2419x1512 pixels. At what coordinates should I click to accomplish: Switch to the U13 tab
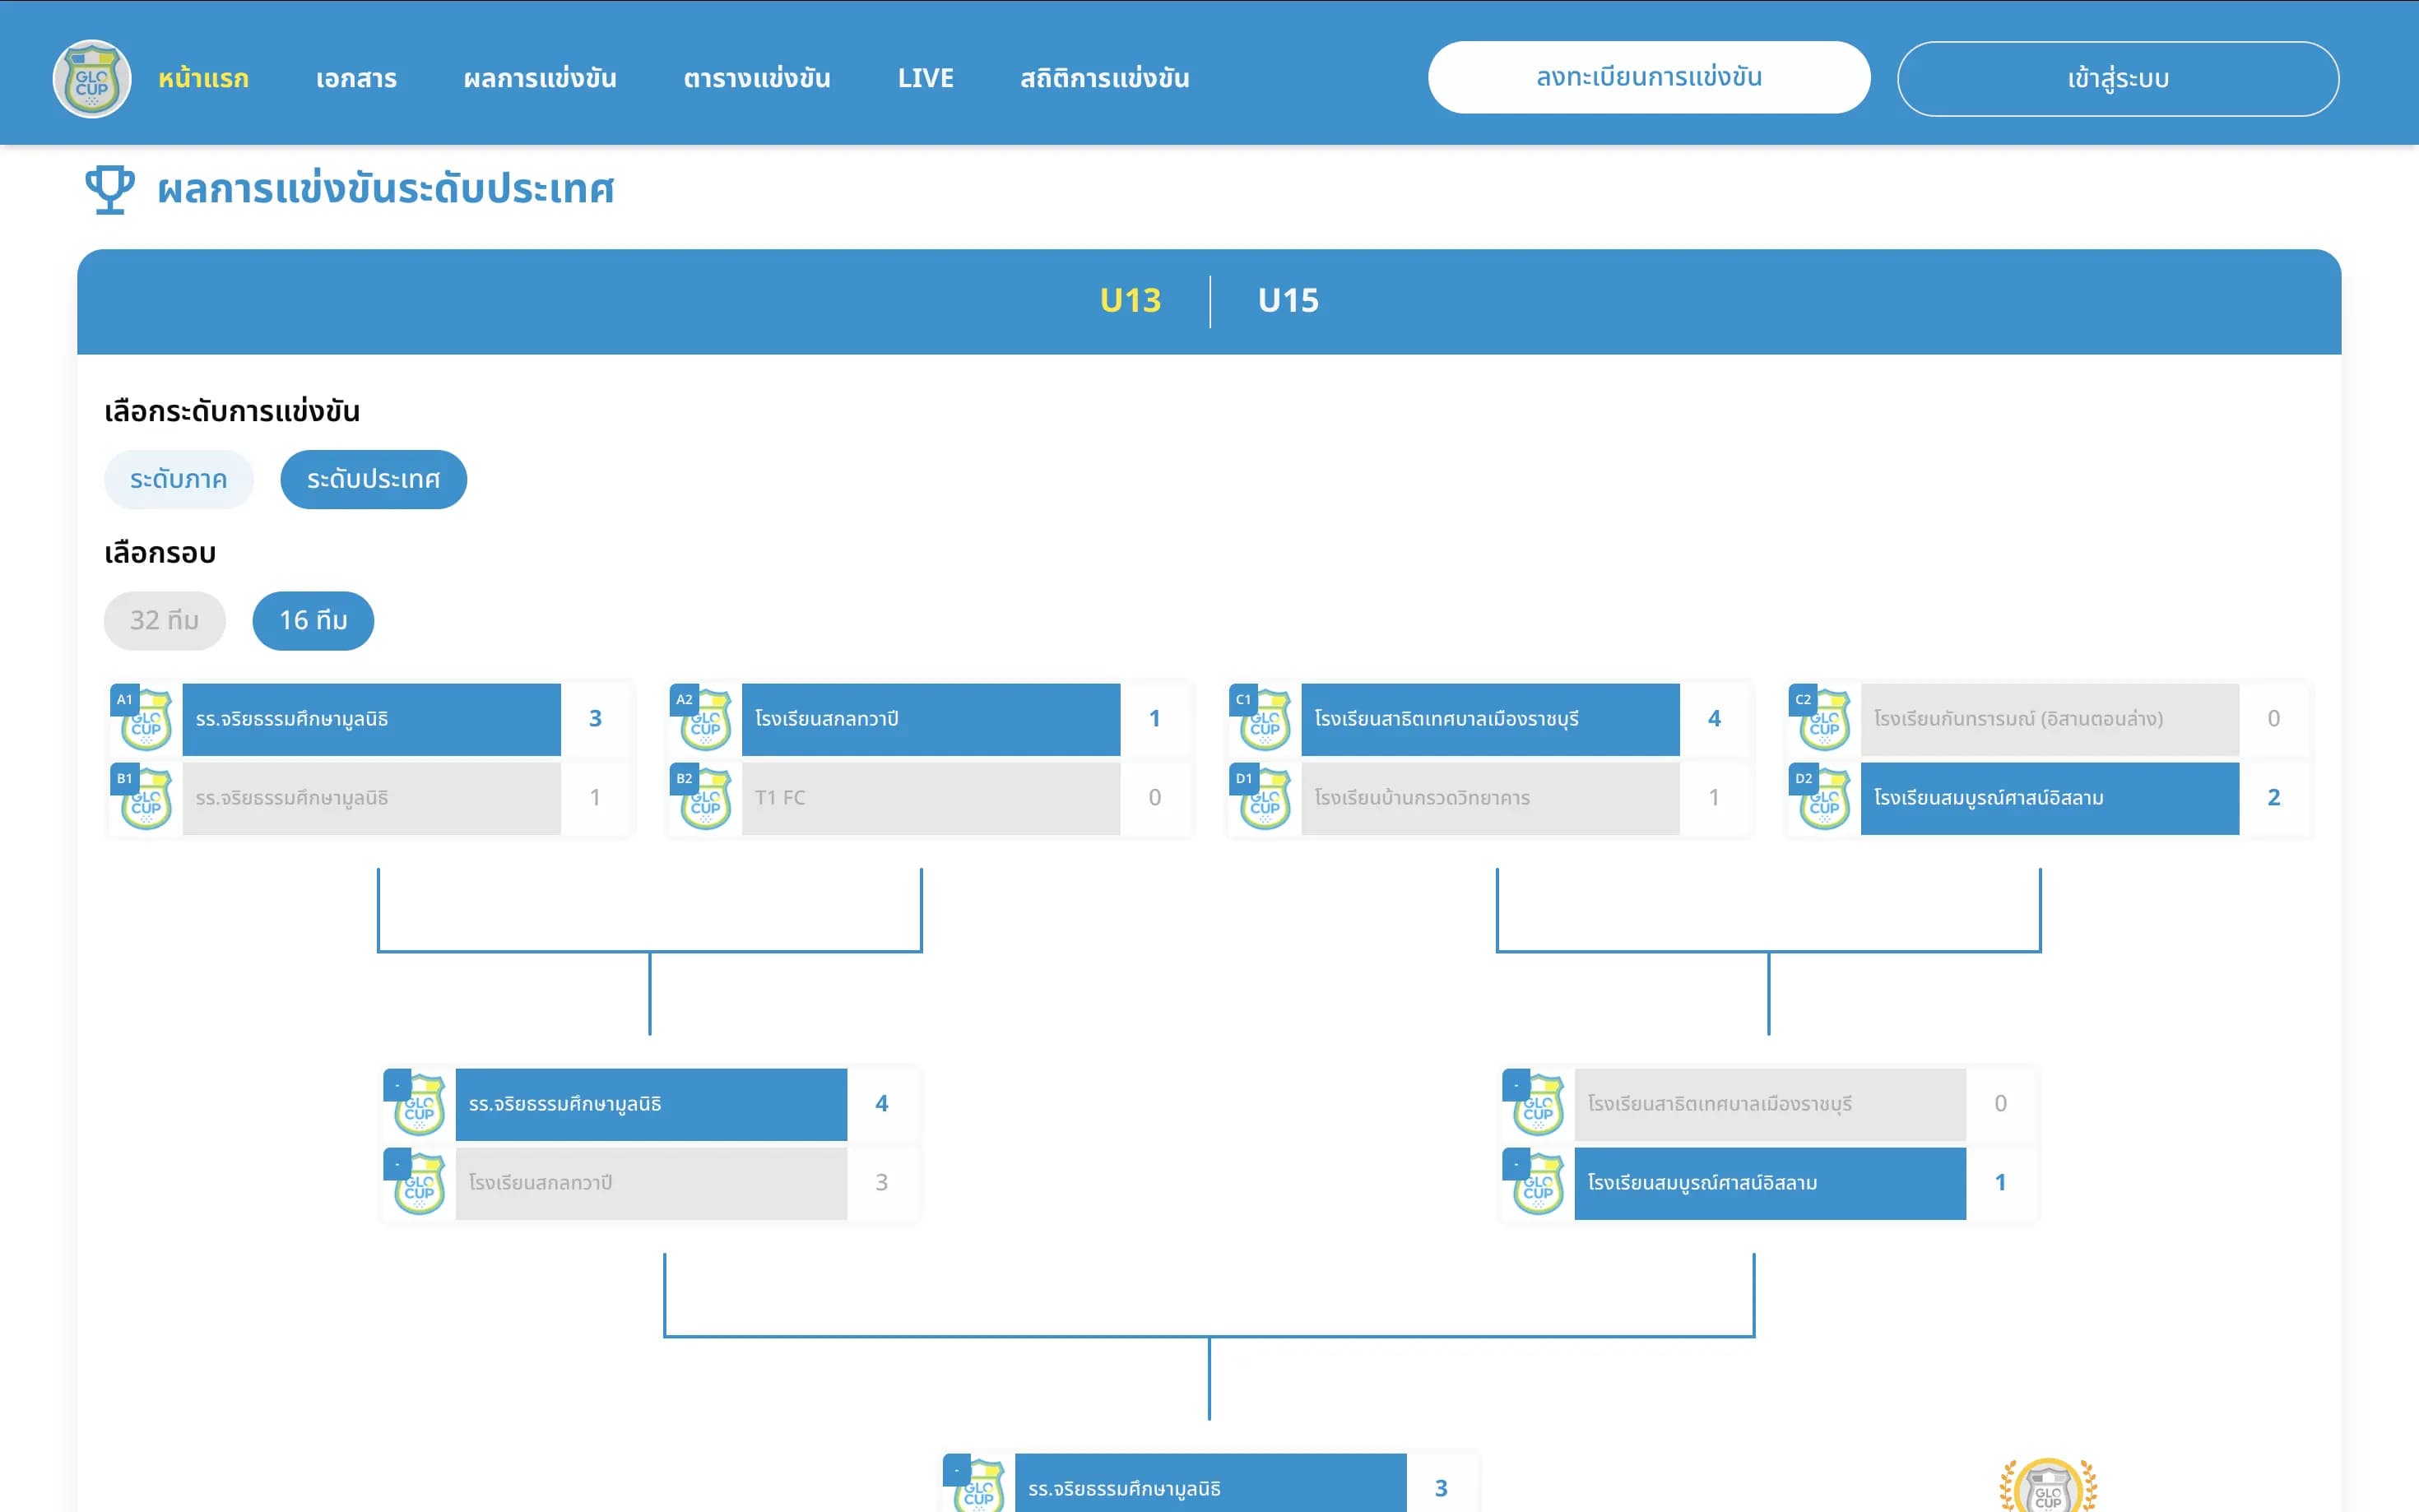tap(1130, 301)
